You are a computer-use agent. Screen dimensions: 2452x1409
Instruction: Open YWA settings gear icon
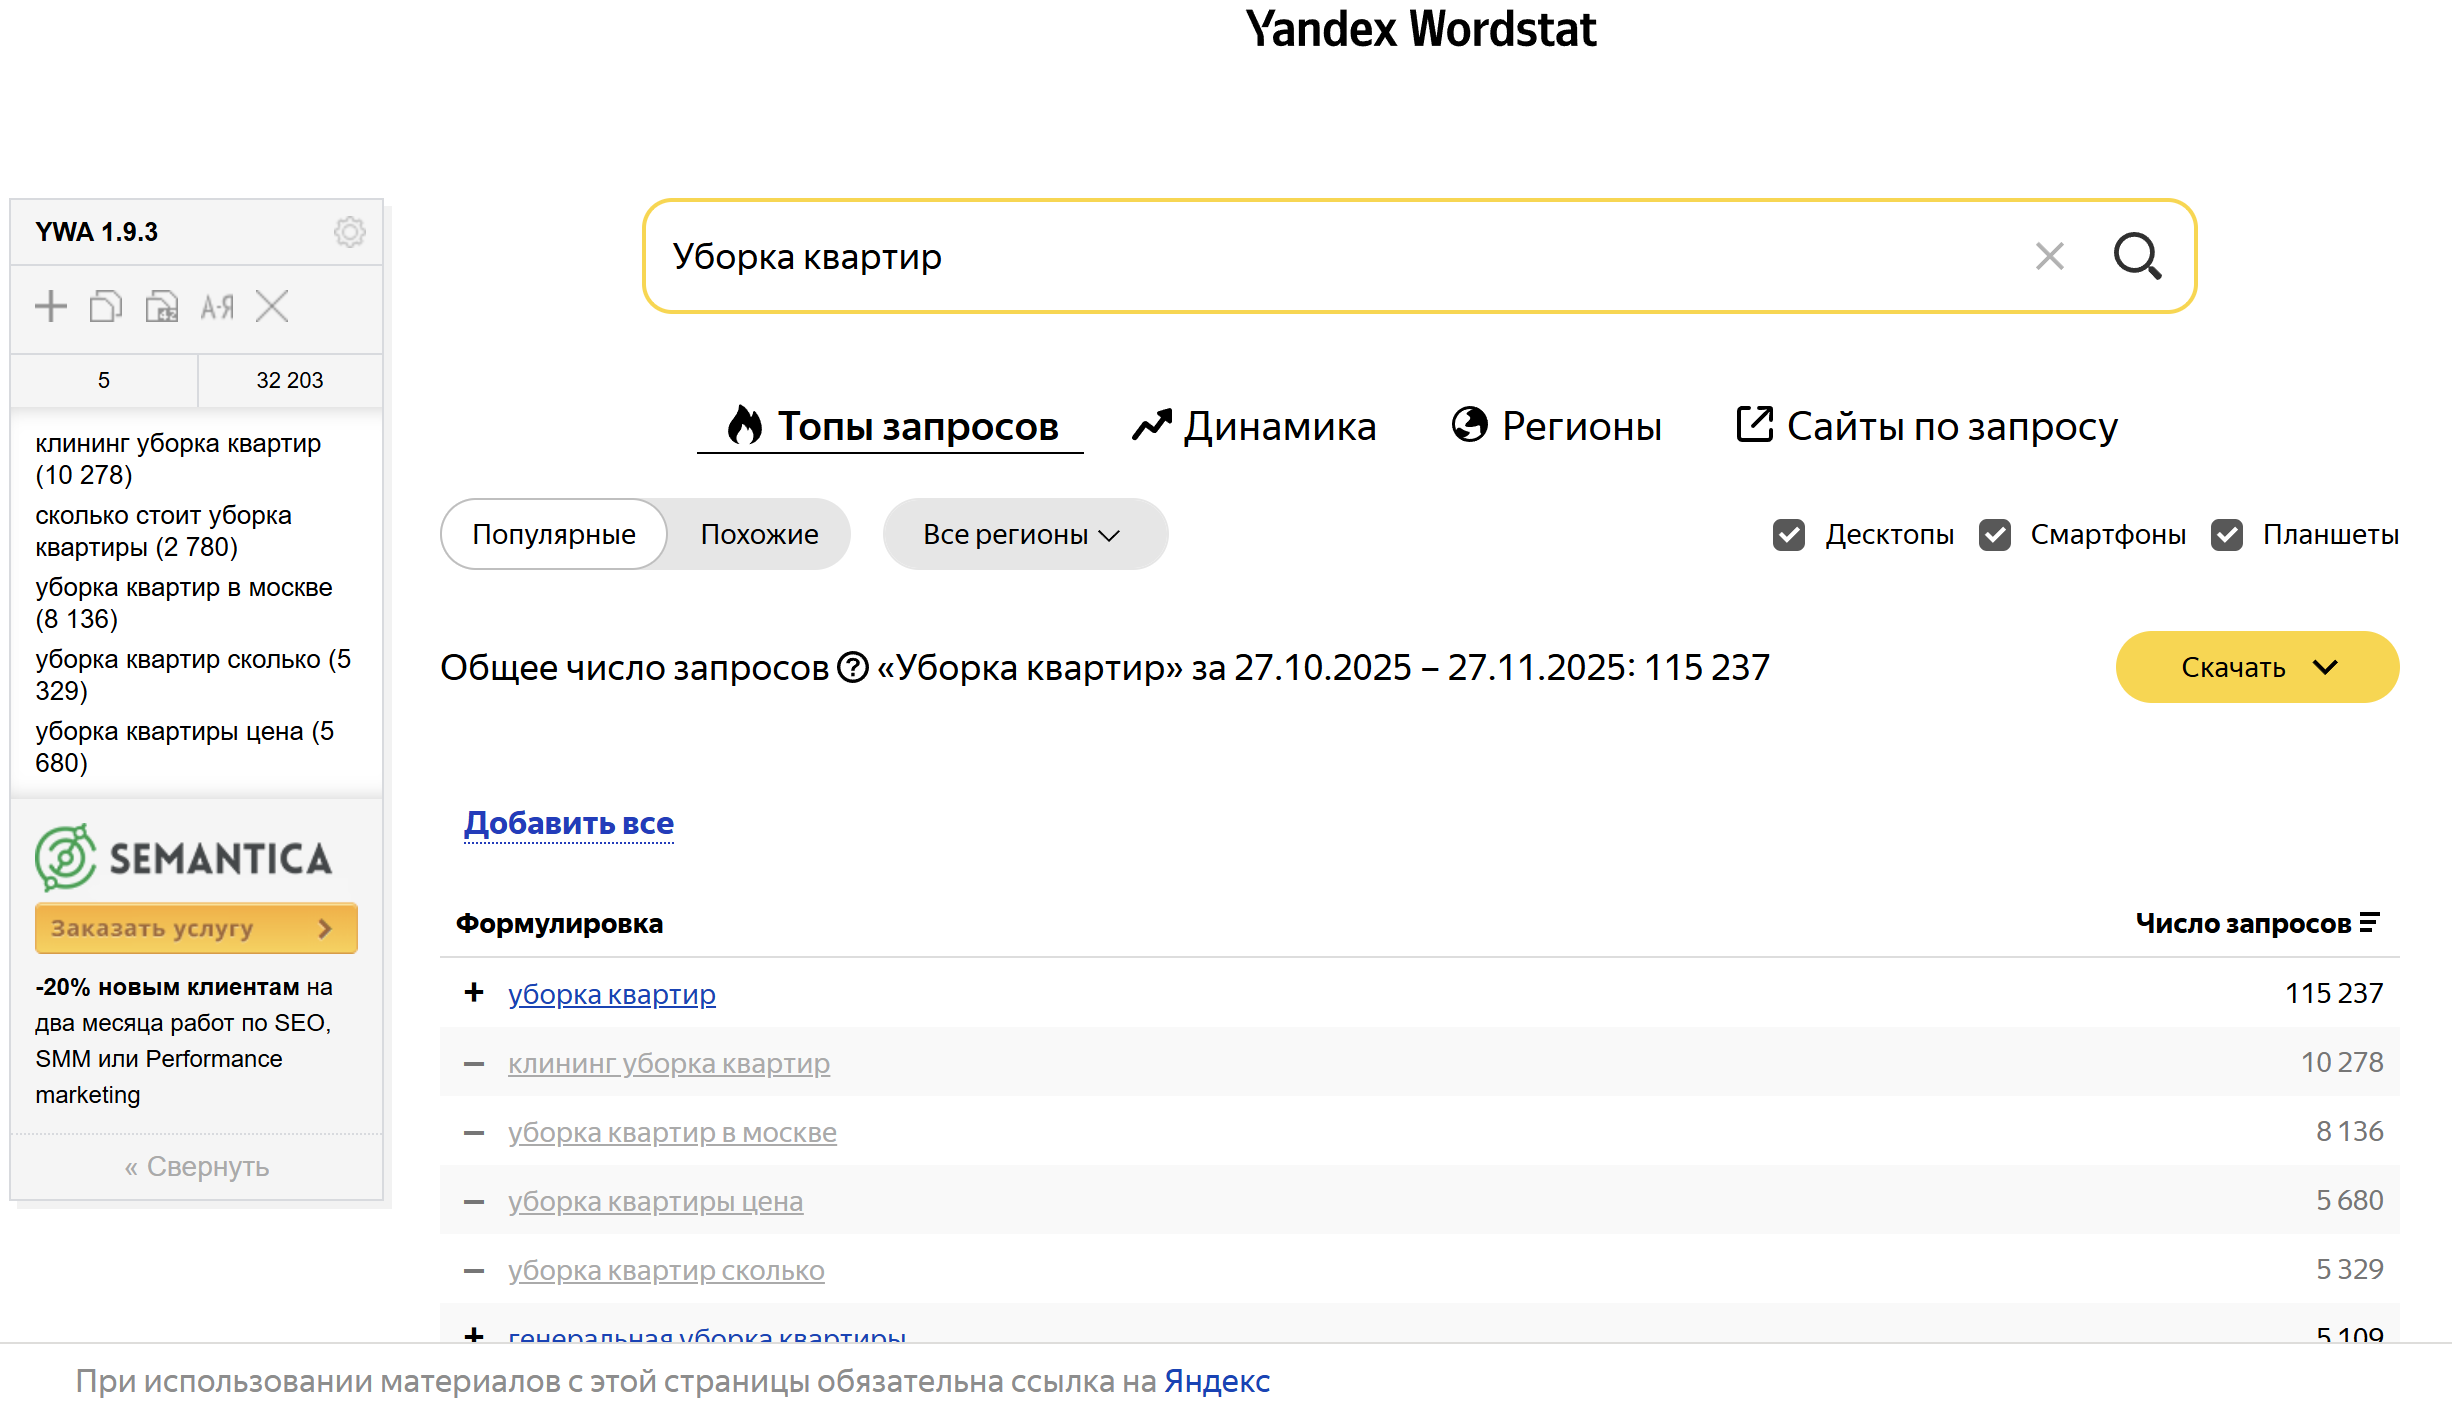click(349, 232)
